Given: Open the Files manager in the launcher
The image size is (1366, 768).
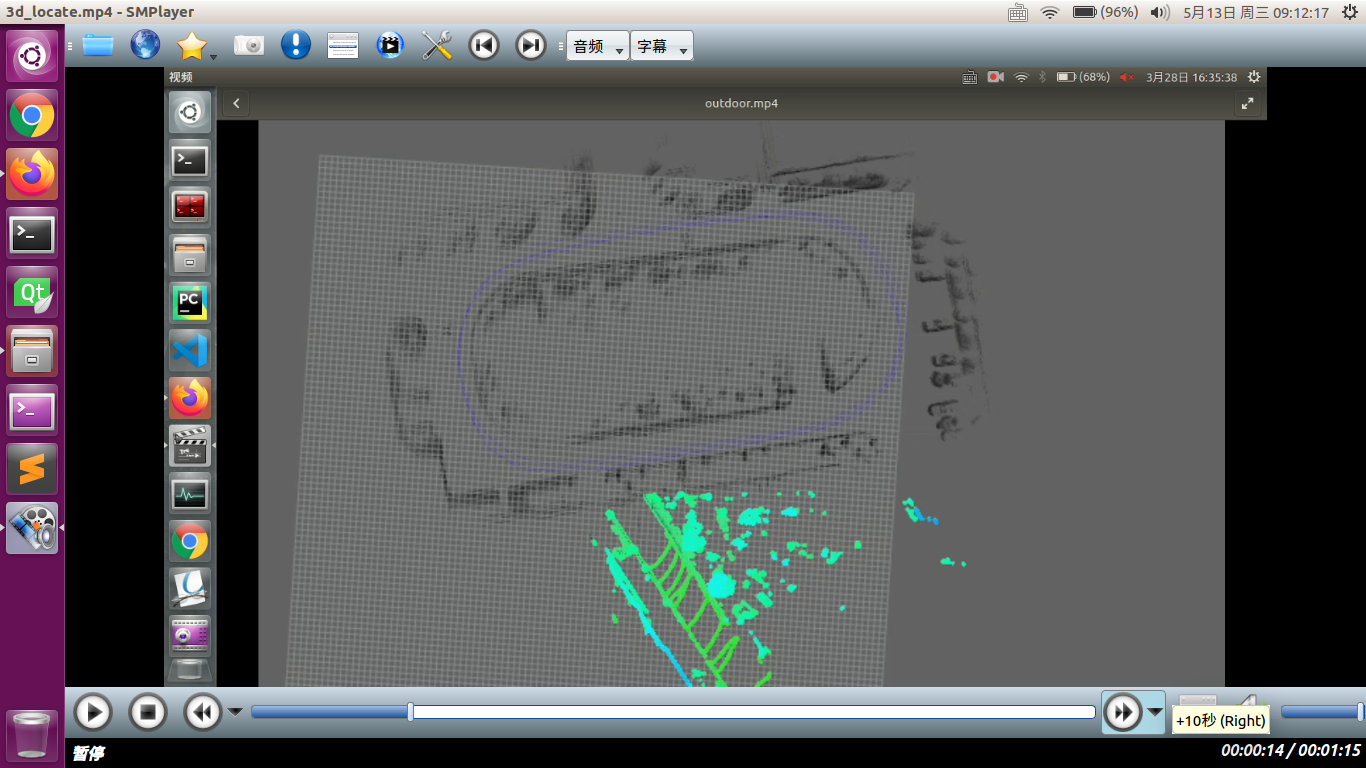Looking at the screenshot, I should tap(32, 352).
